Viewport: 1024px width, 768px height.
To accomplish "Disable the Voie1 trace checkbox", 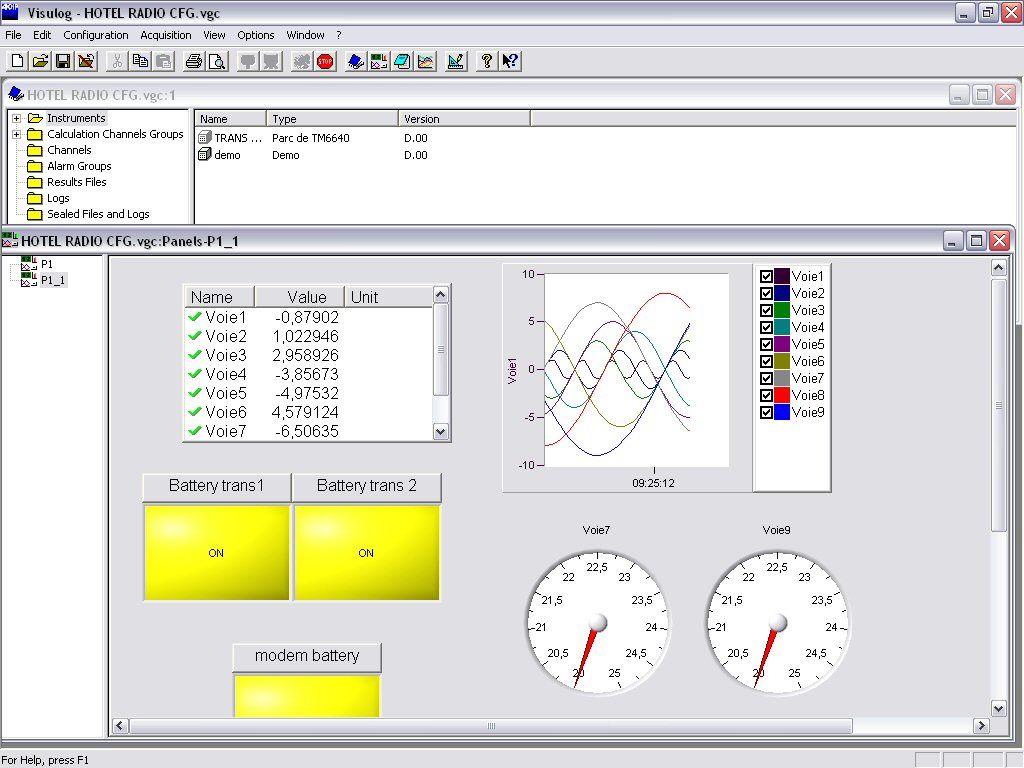I will [768, 276].
